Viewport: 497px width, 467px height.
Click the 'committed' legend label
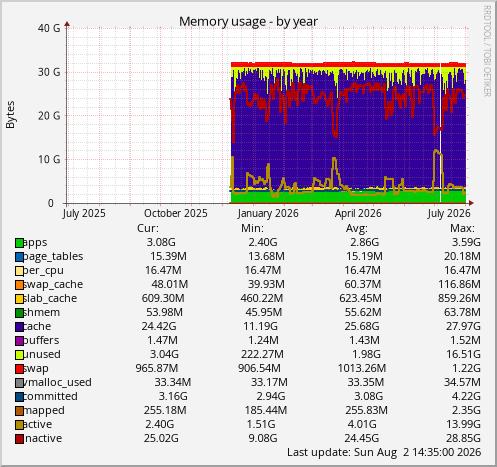(50, 397)
